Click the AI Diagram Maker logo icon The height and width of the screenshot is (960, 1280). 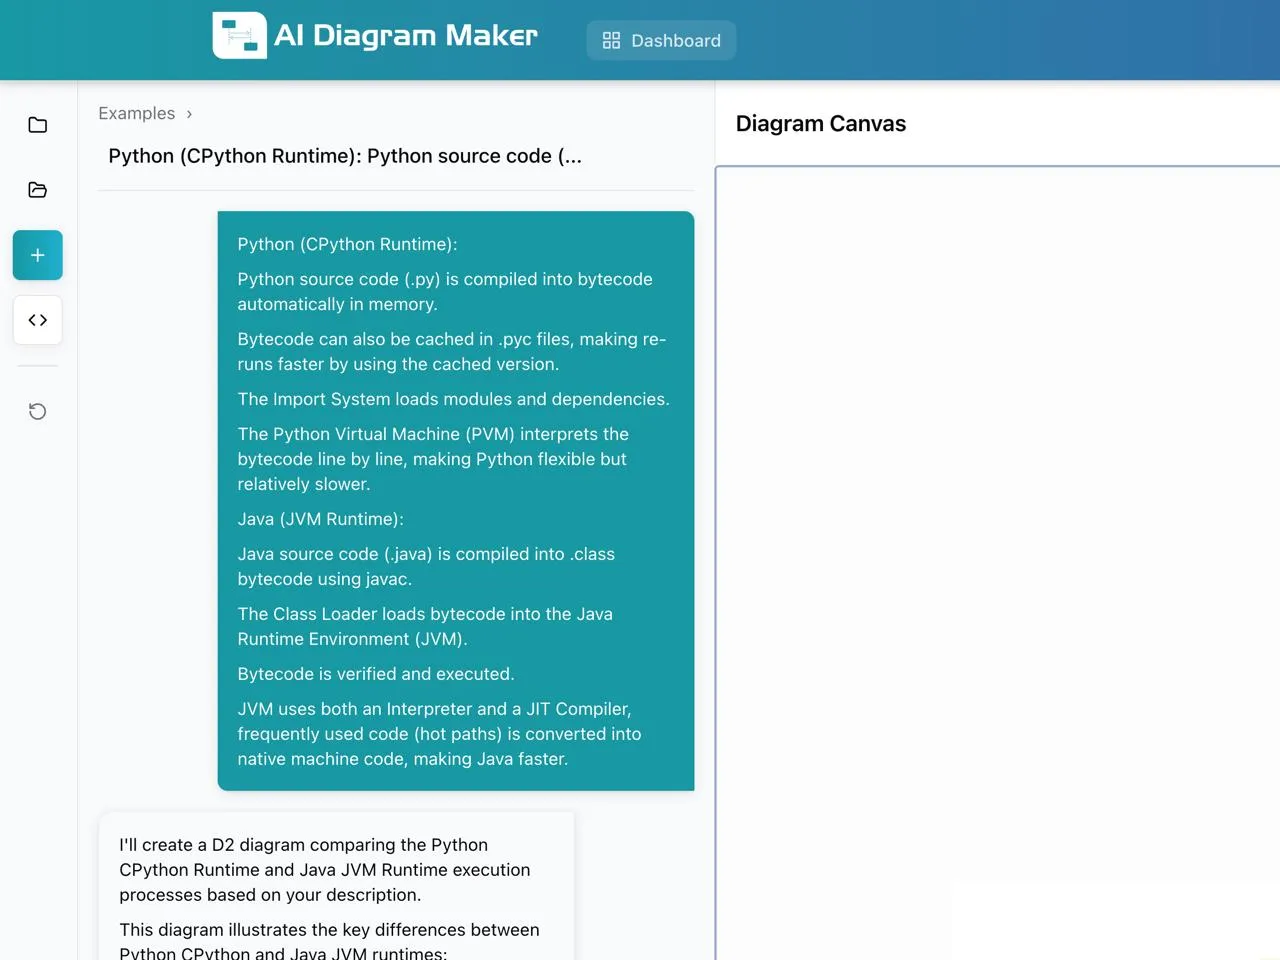coord(239,36)
